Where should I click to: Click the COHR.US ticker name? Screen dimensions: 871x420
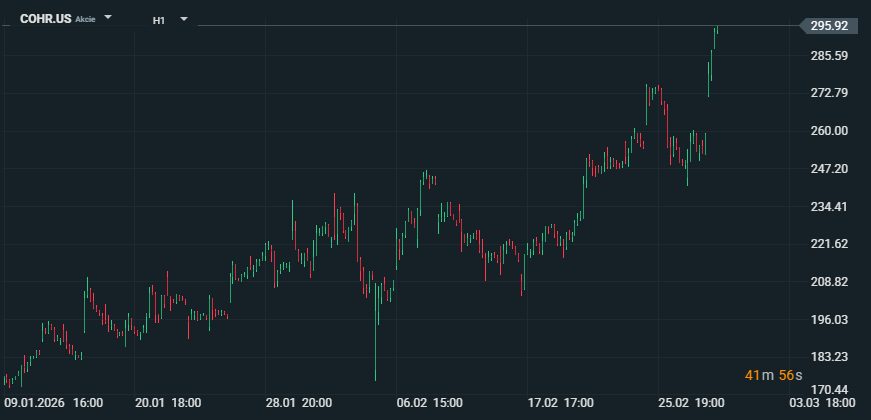(x=46, y=19)
